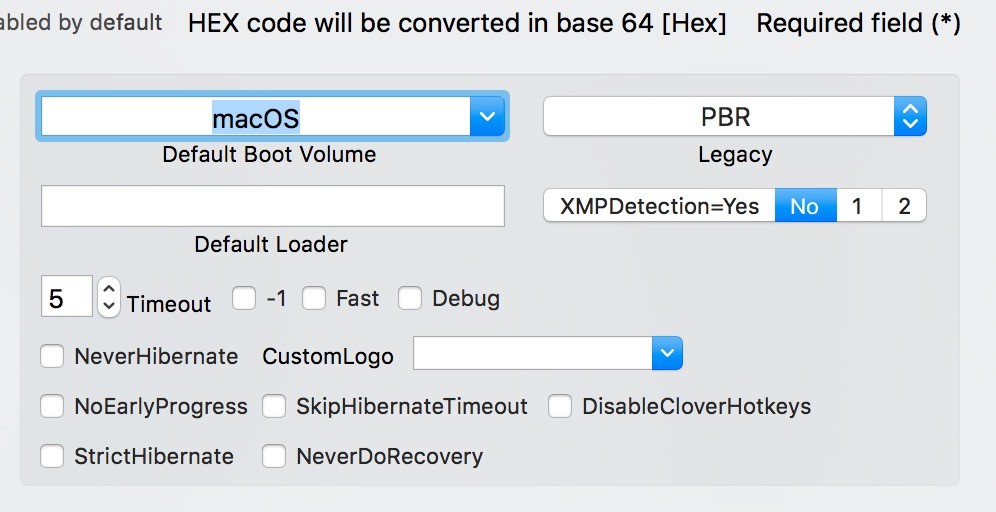
Task: Click the macOS text in boot volume field
Action: point(255,118)
